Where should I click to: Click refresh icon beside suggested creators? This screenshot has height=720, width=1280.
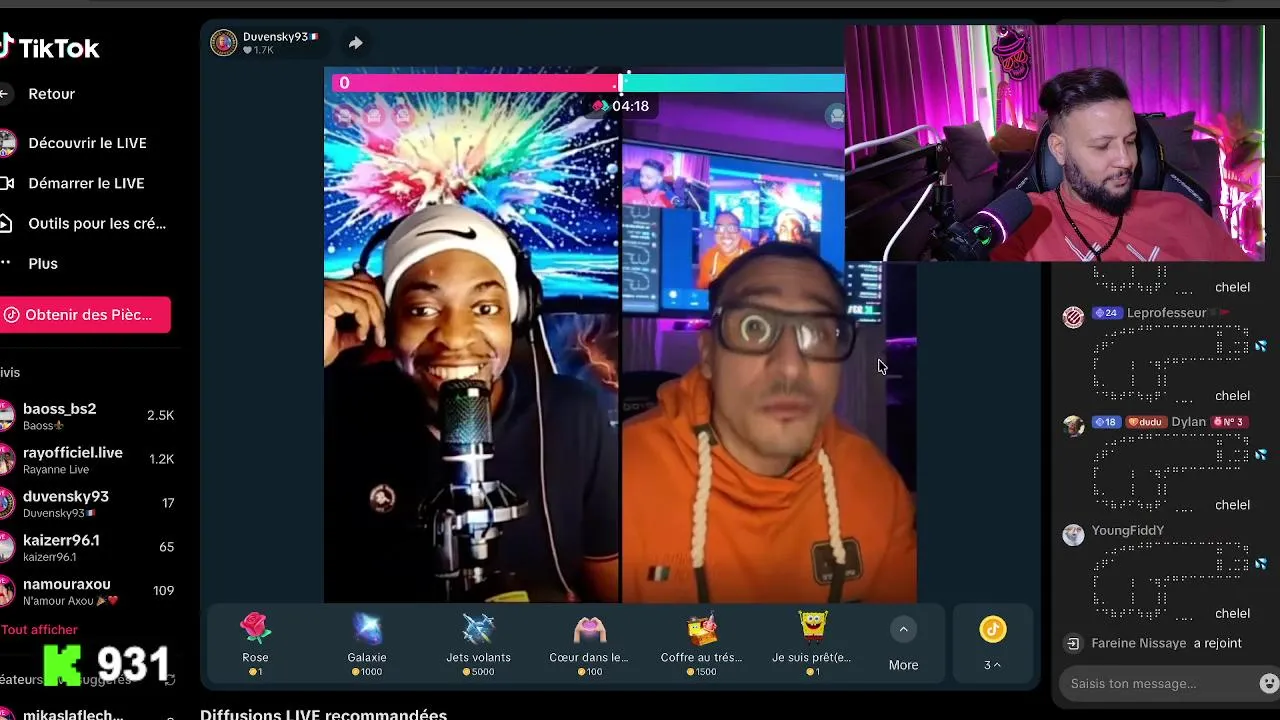(x=170, y=680)
